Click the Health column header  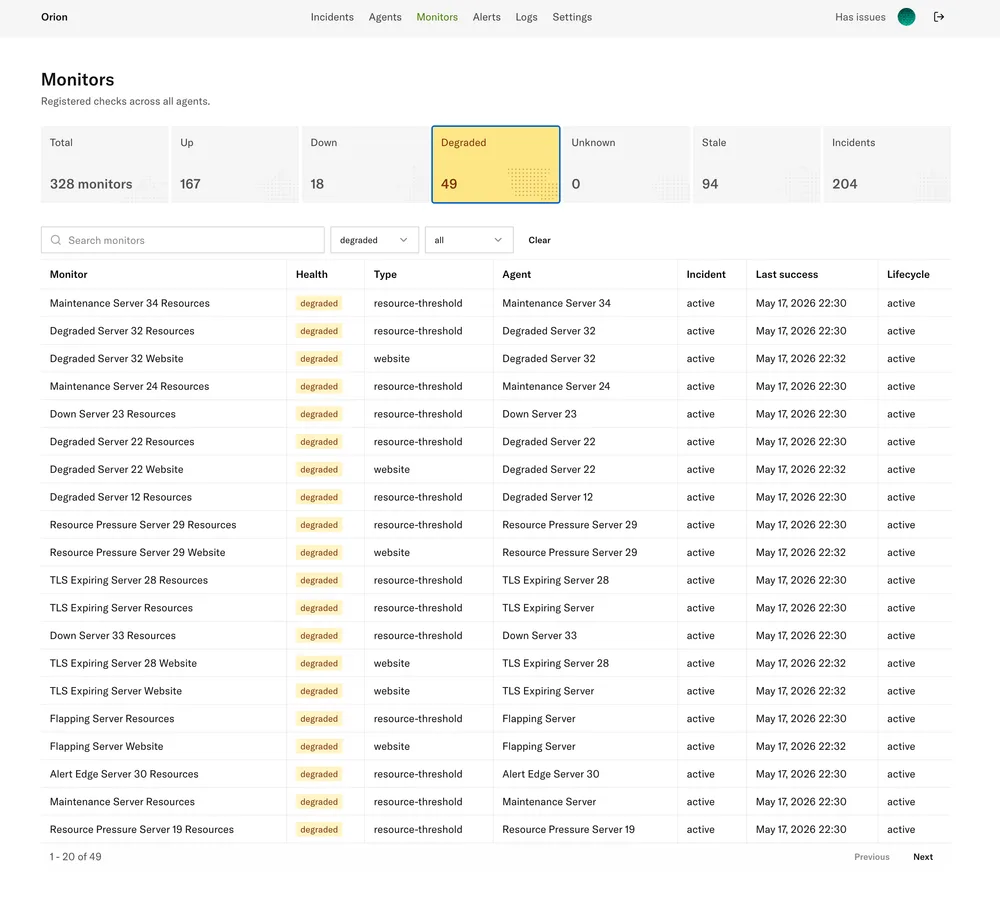click(x=312, y=274)
